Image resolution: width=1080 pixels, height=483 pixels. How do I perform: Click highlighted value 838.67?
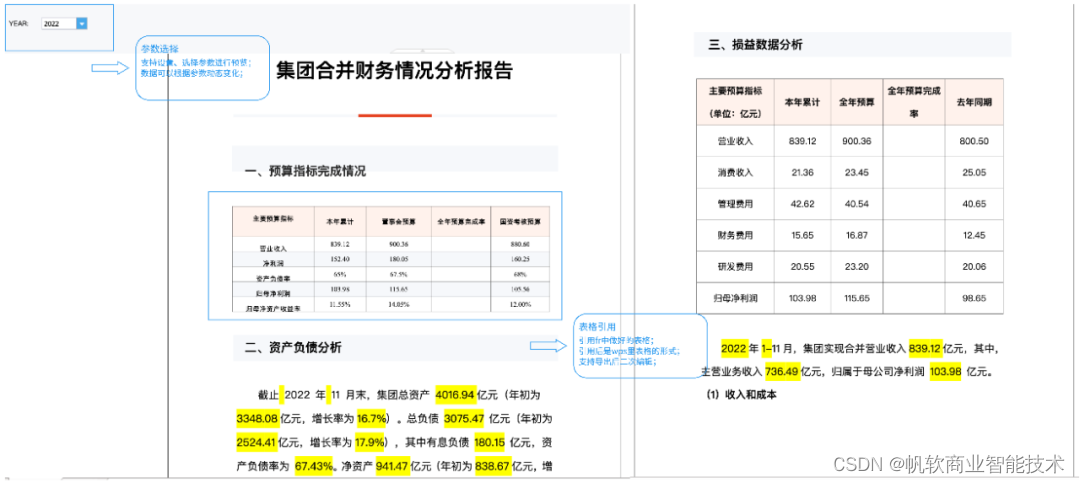[493, 466]
